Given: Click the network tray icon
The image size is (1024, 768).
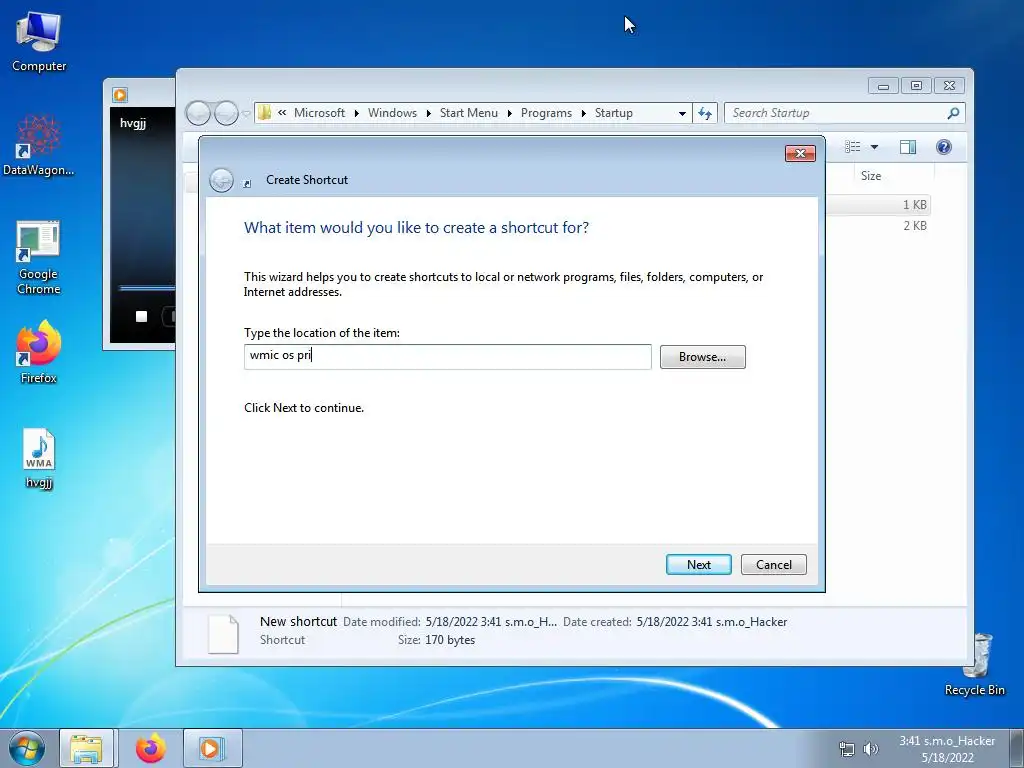Looking at the screenshot, I should tap(846, 749).
